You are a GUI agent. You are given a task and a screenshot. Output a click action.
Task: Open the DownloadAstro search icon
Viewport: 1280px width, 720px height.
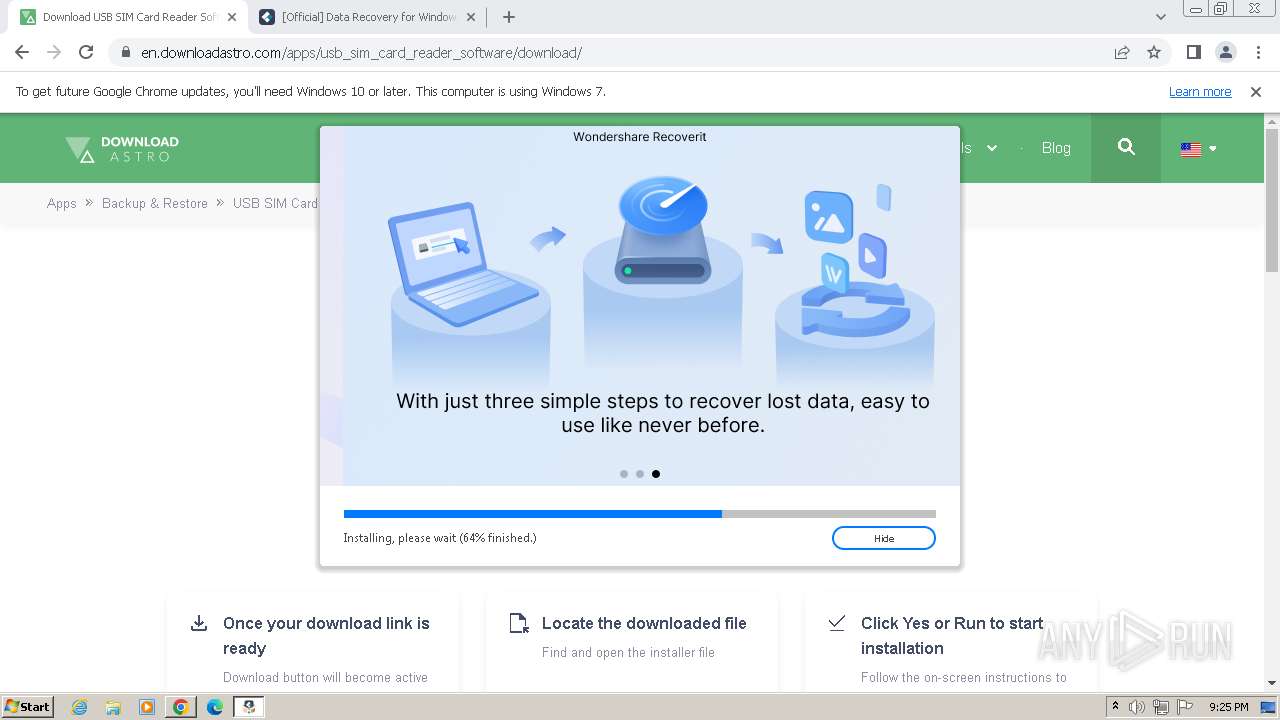coord(1126,147)
